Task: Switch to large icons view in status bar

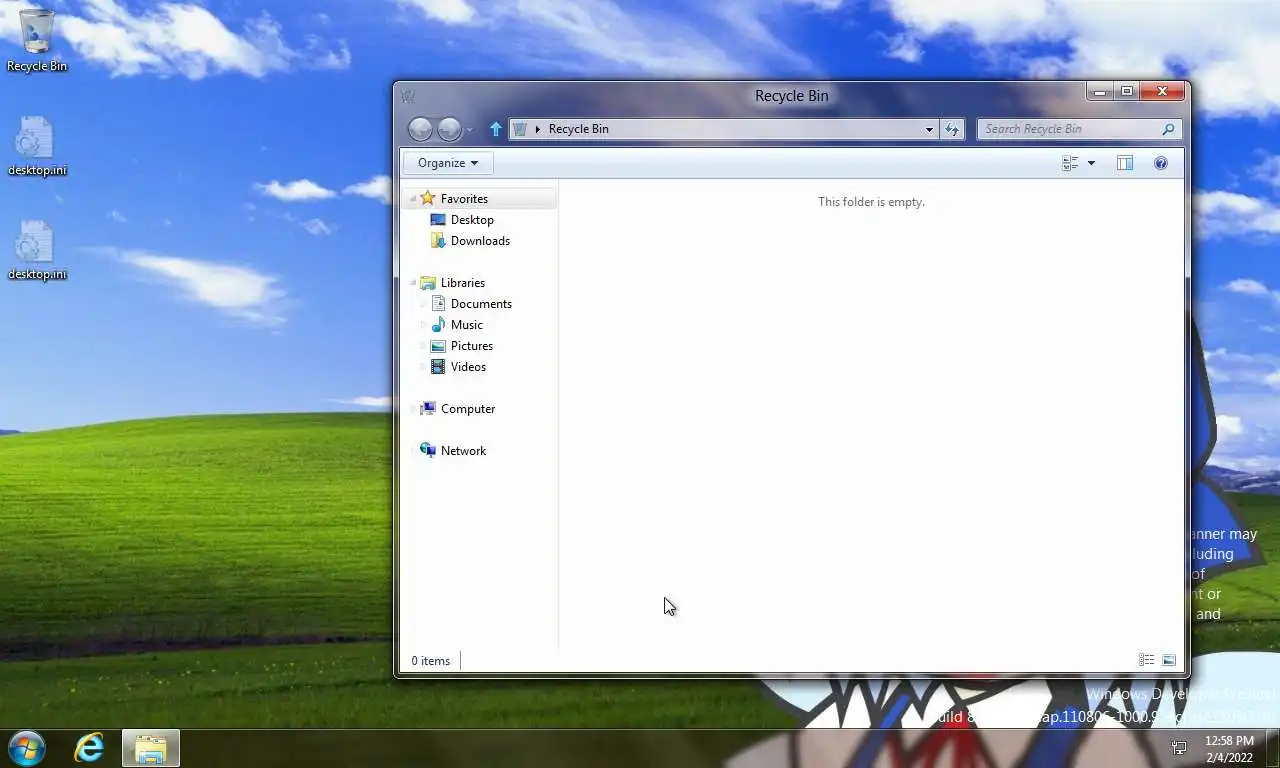Action: click(x=1168, y=660)
